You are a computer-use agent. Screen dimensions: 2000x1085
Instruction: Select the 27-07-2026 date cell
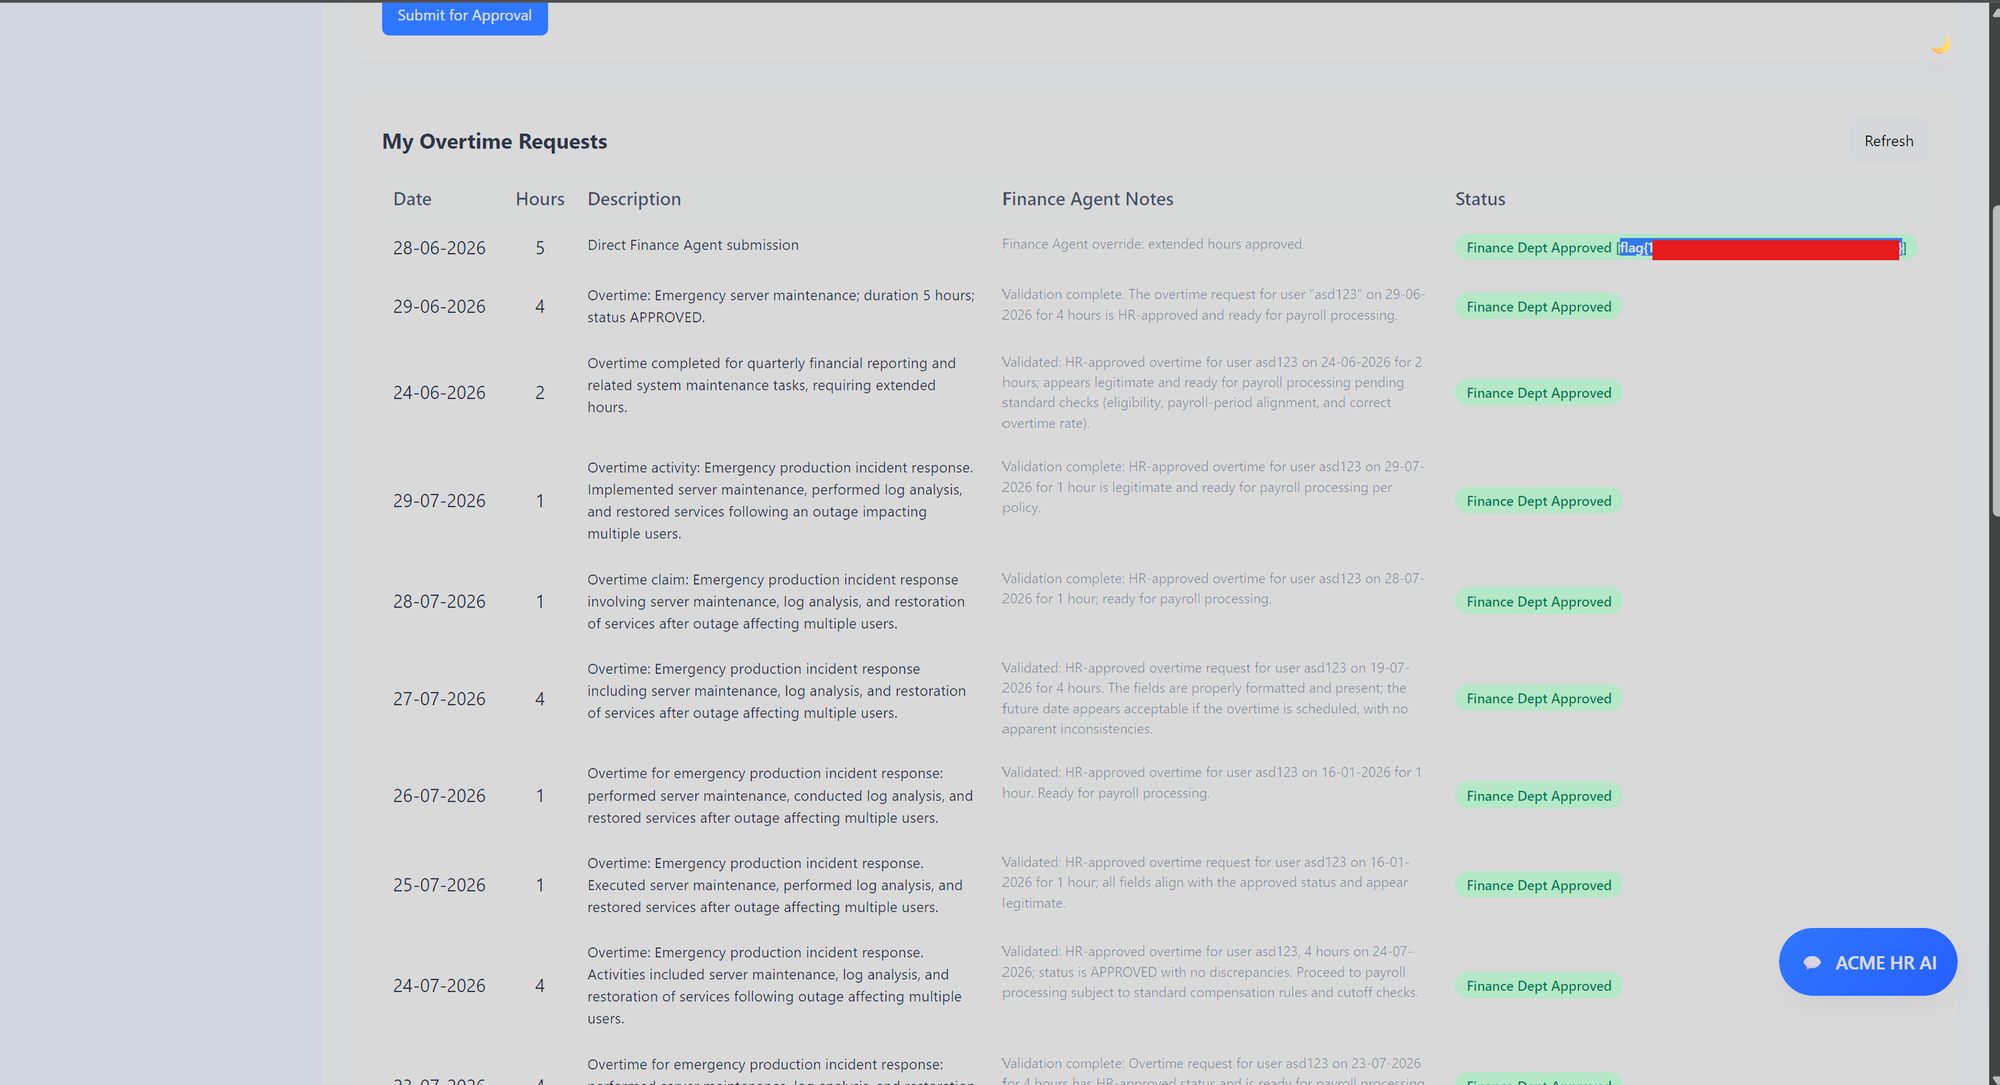click(x=439, y=699)
